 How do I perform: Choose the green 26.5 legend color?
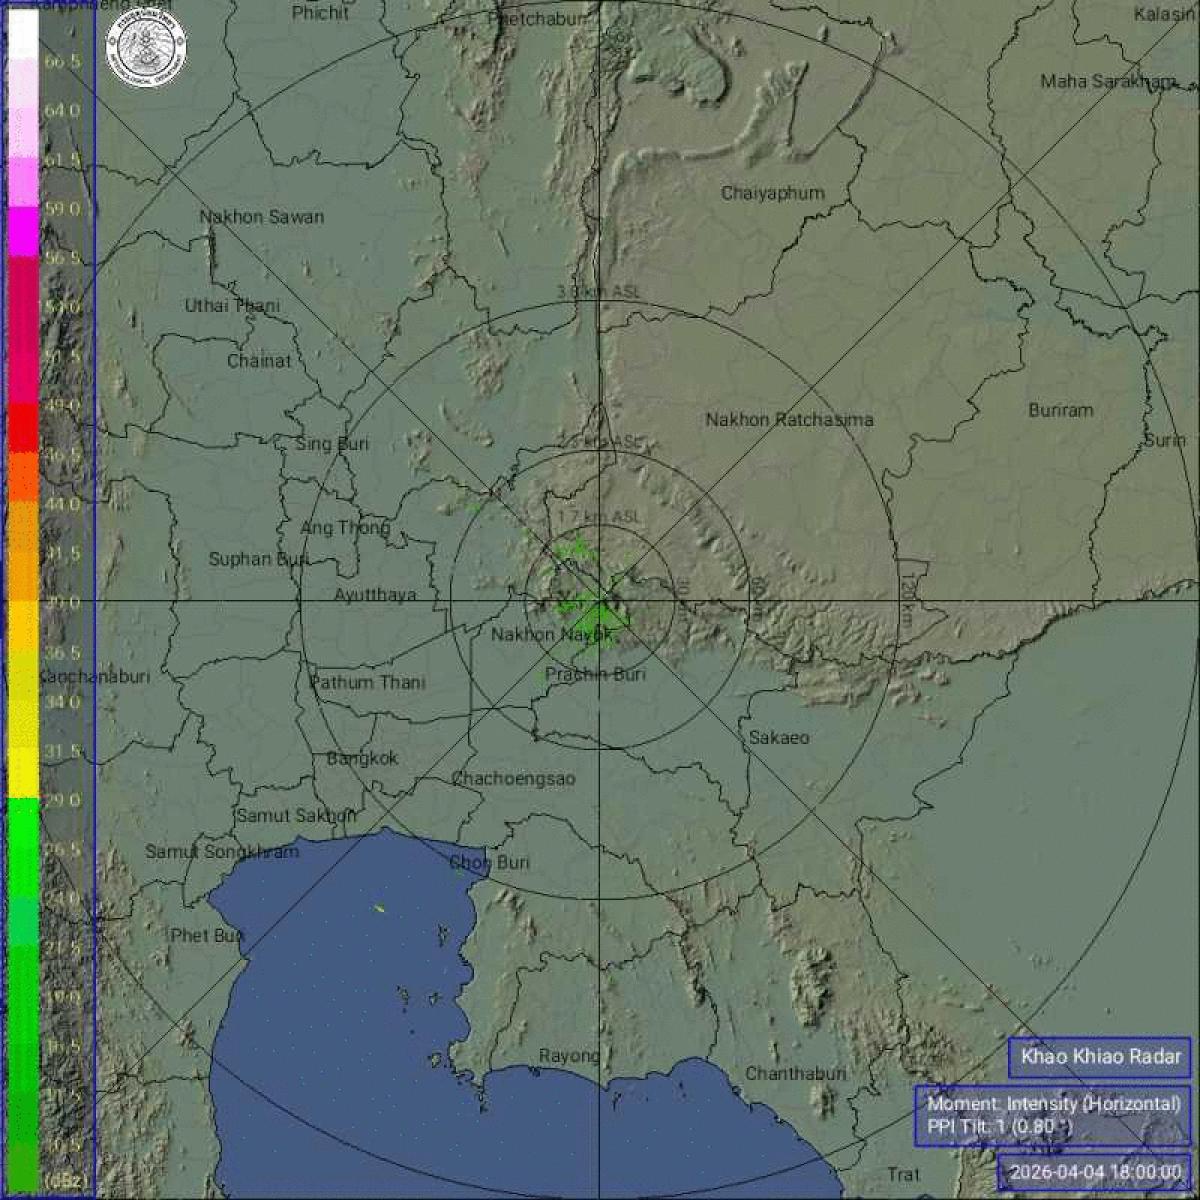click(24, 847)
